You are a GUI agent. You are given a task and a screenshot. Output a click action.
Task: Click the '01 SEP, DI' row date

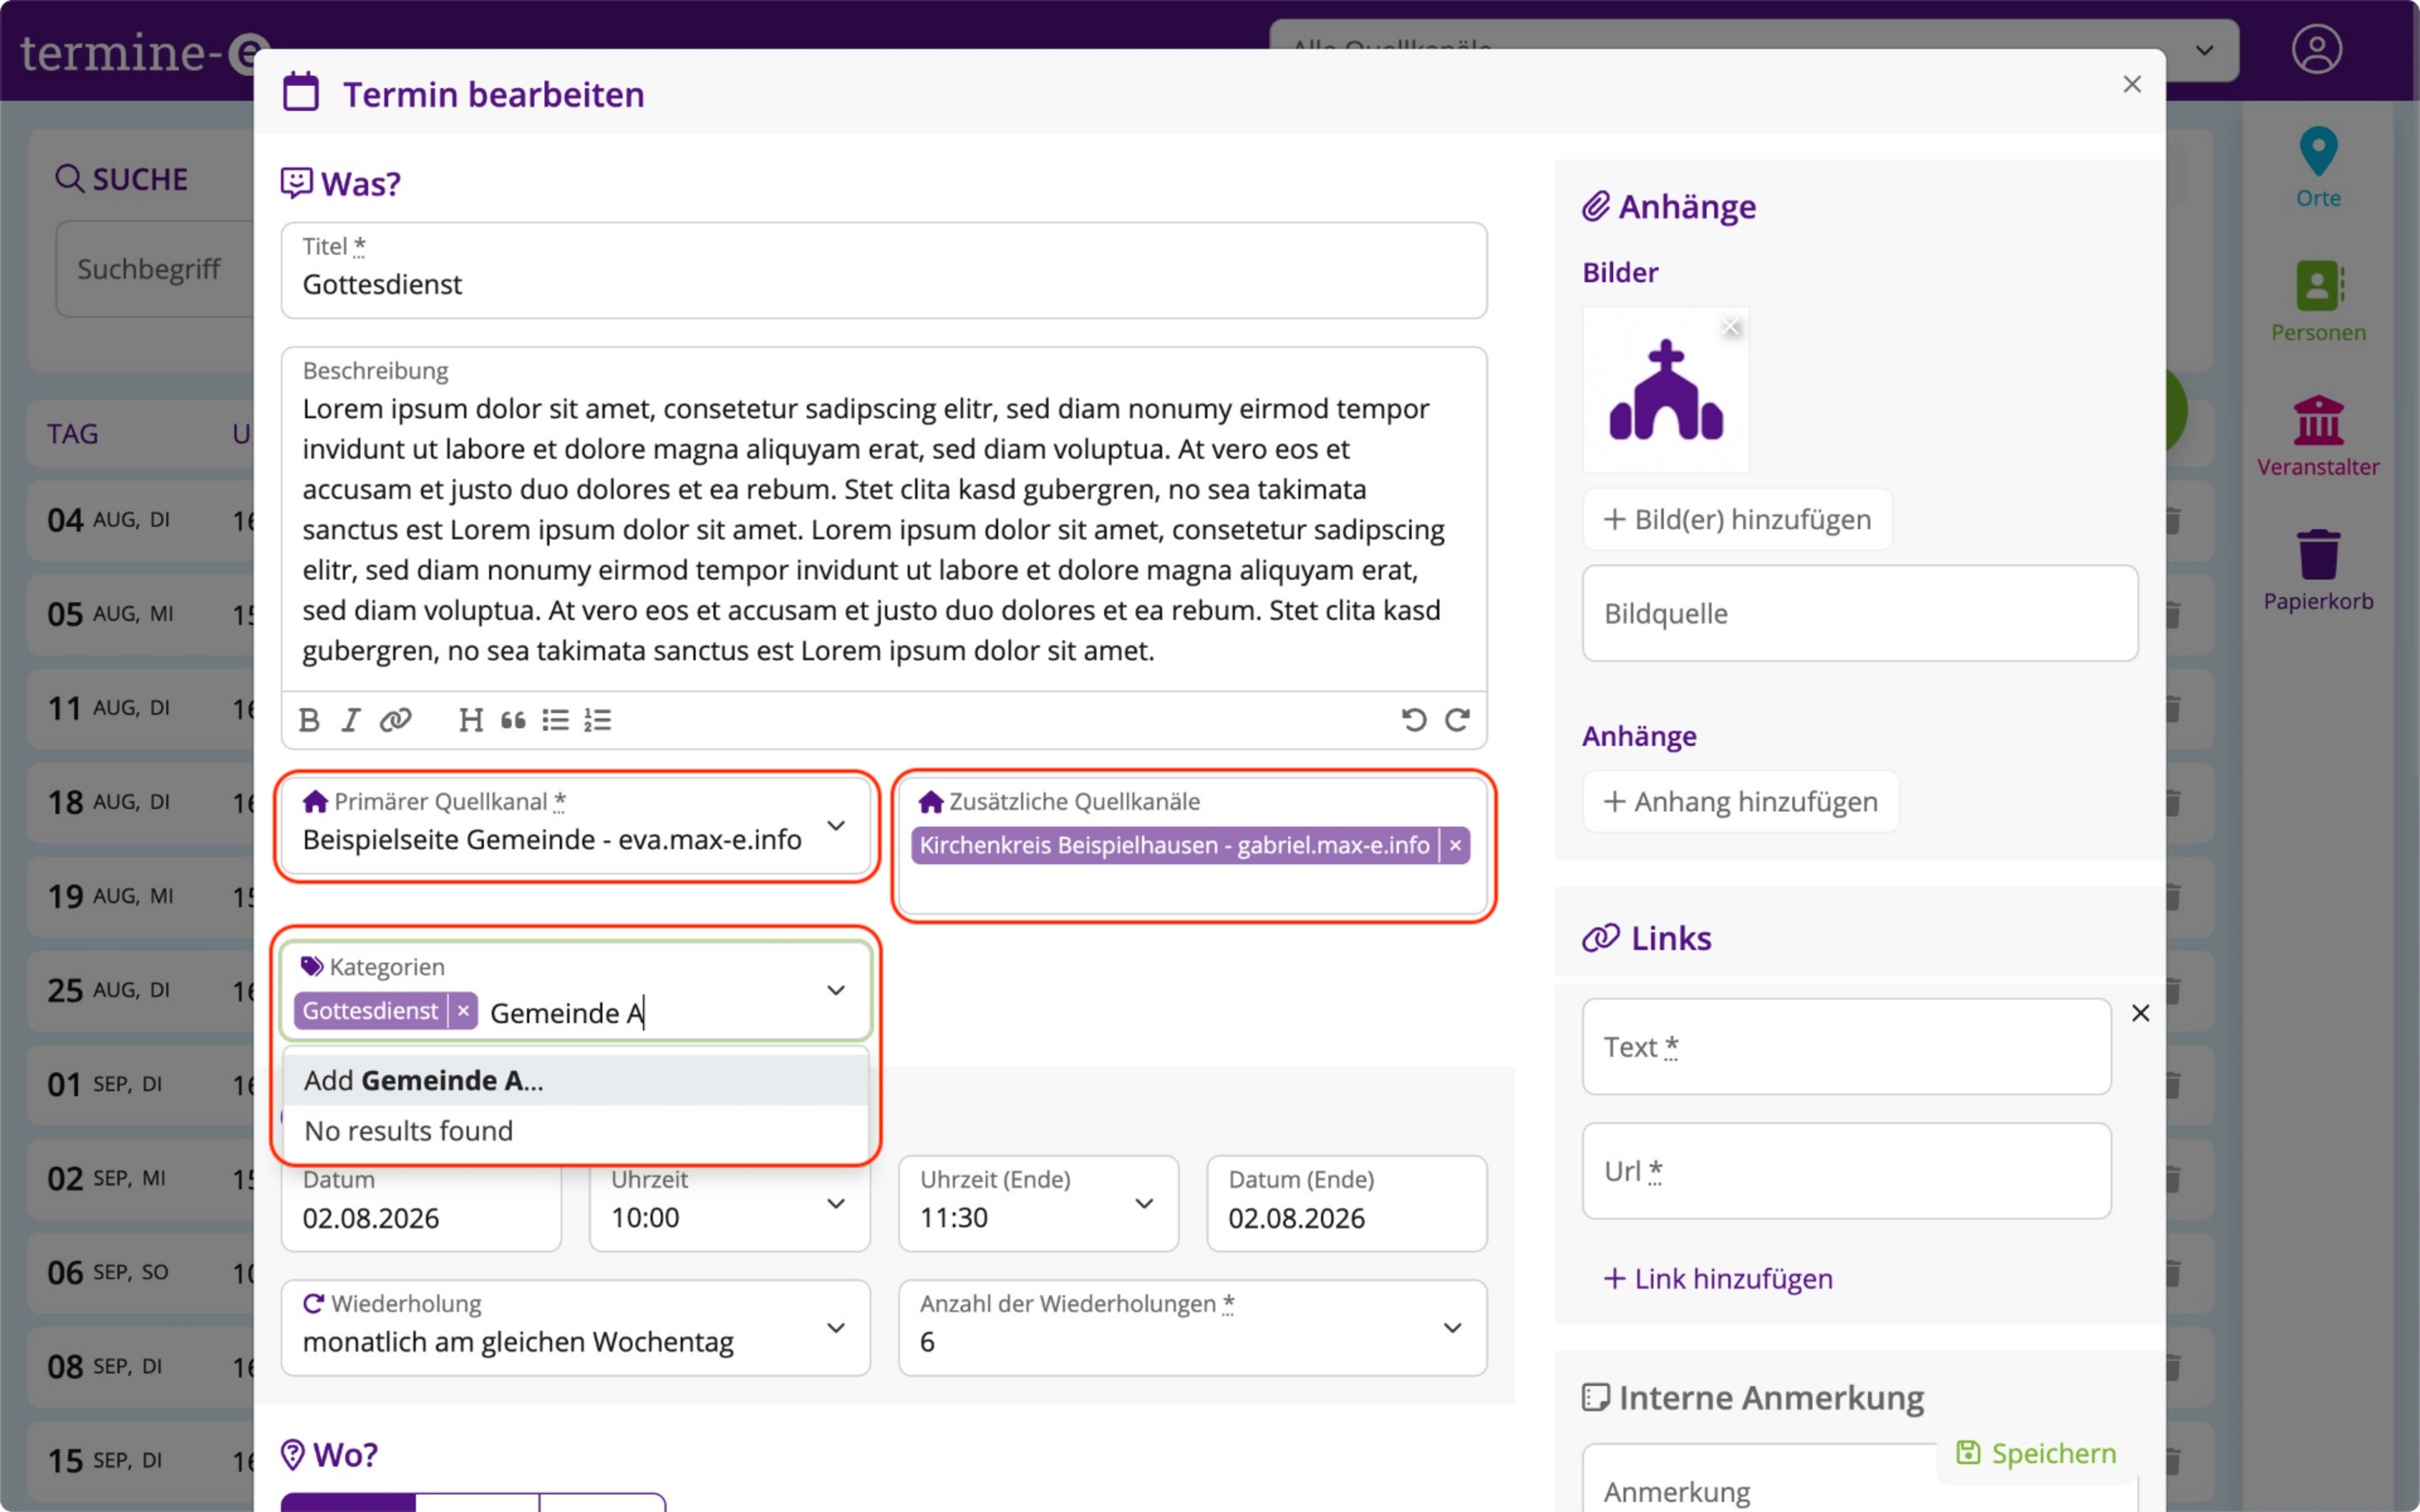104,1084
